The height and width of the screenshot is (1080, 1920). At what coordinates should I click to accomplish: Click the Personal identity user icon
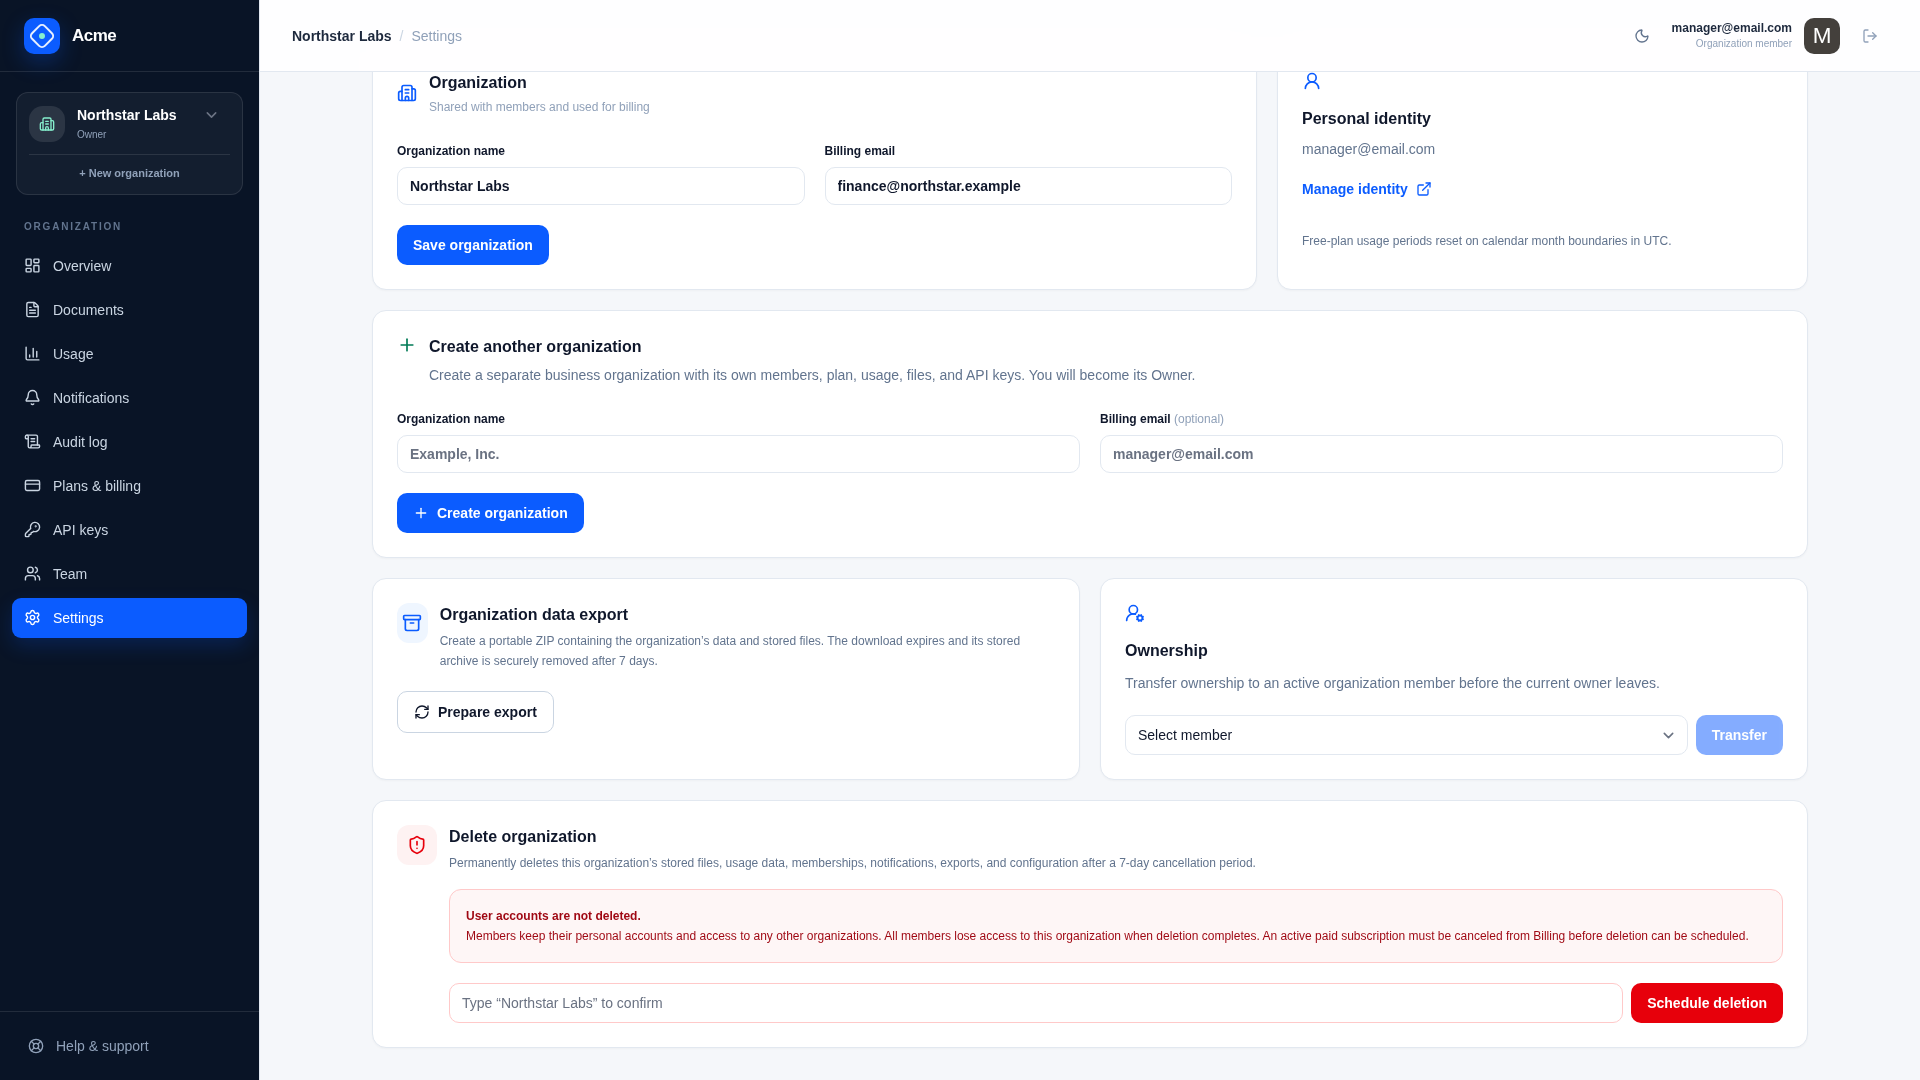[x=1312, y=81]
